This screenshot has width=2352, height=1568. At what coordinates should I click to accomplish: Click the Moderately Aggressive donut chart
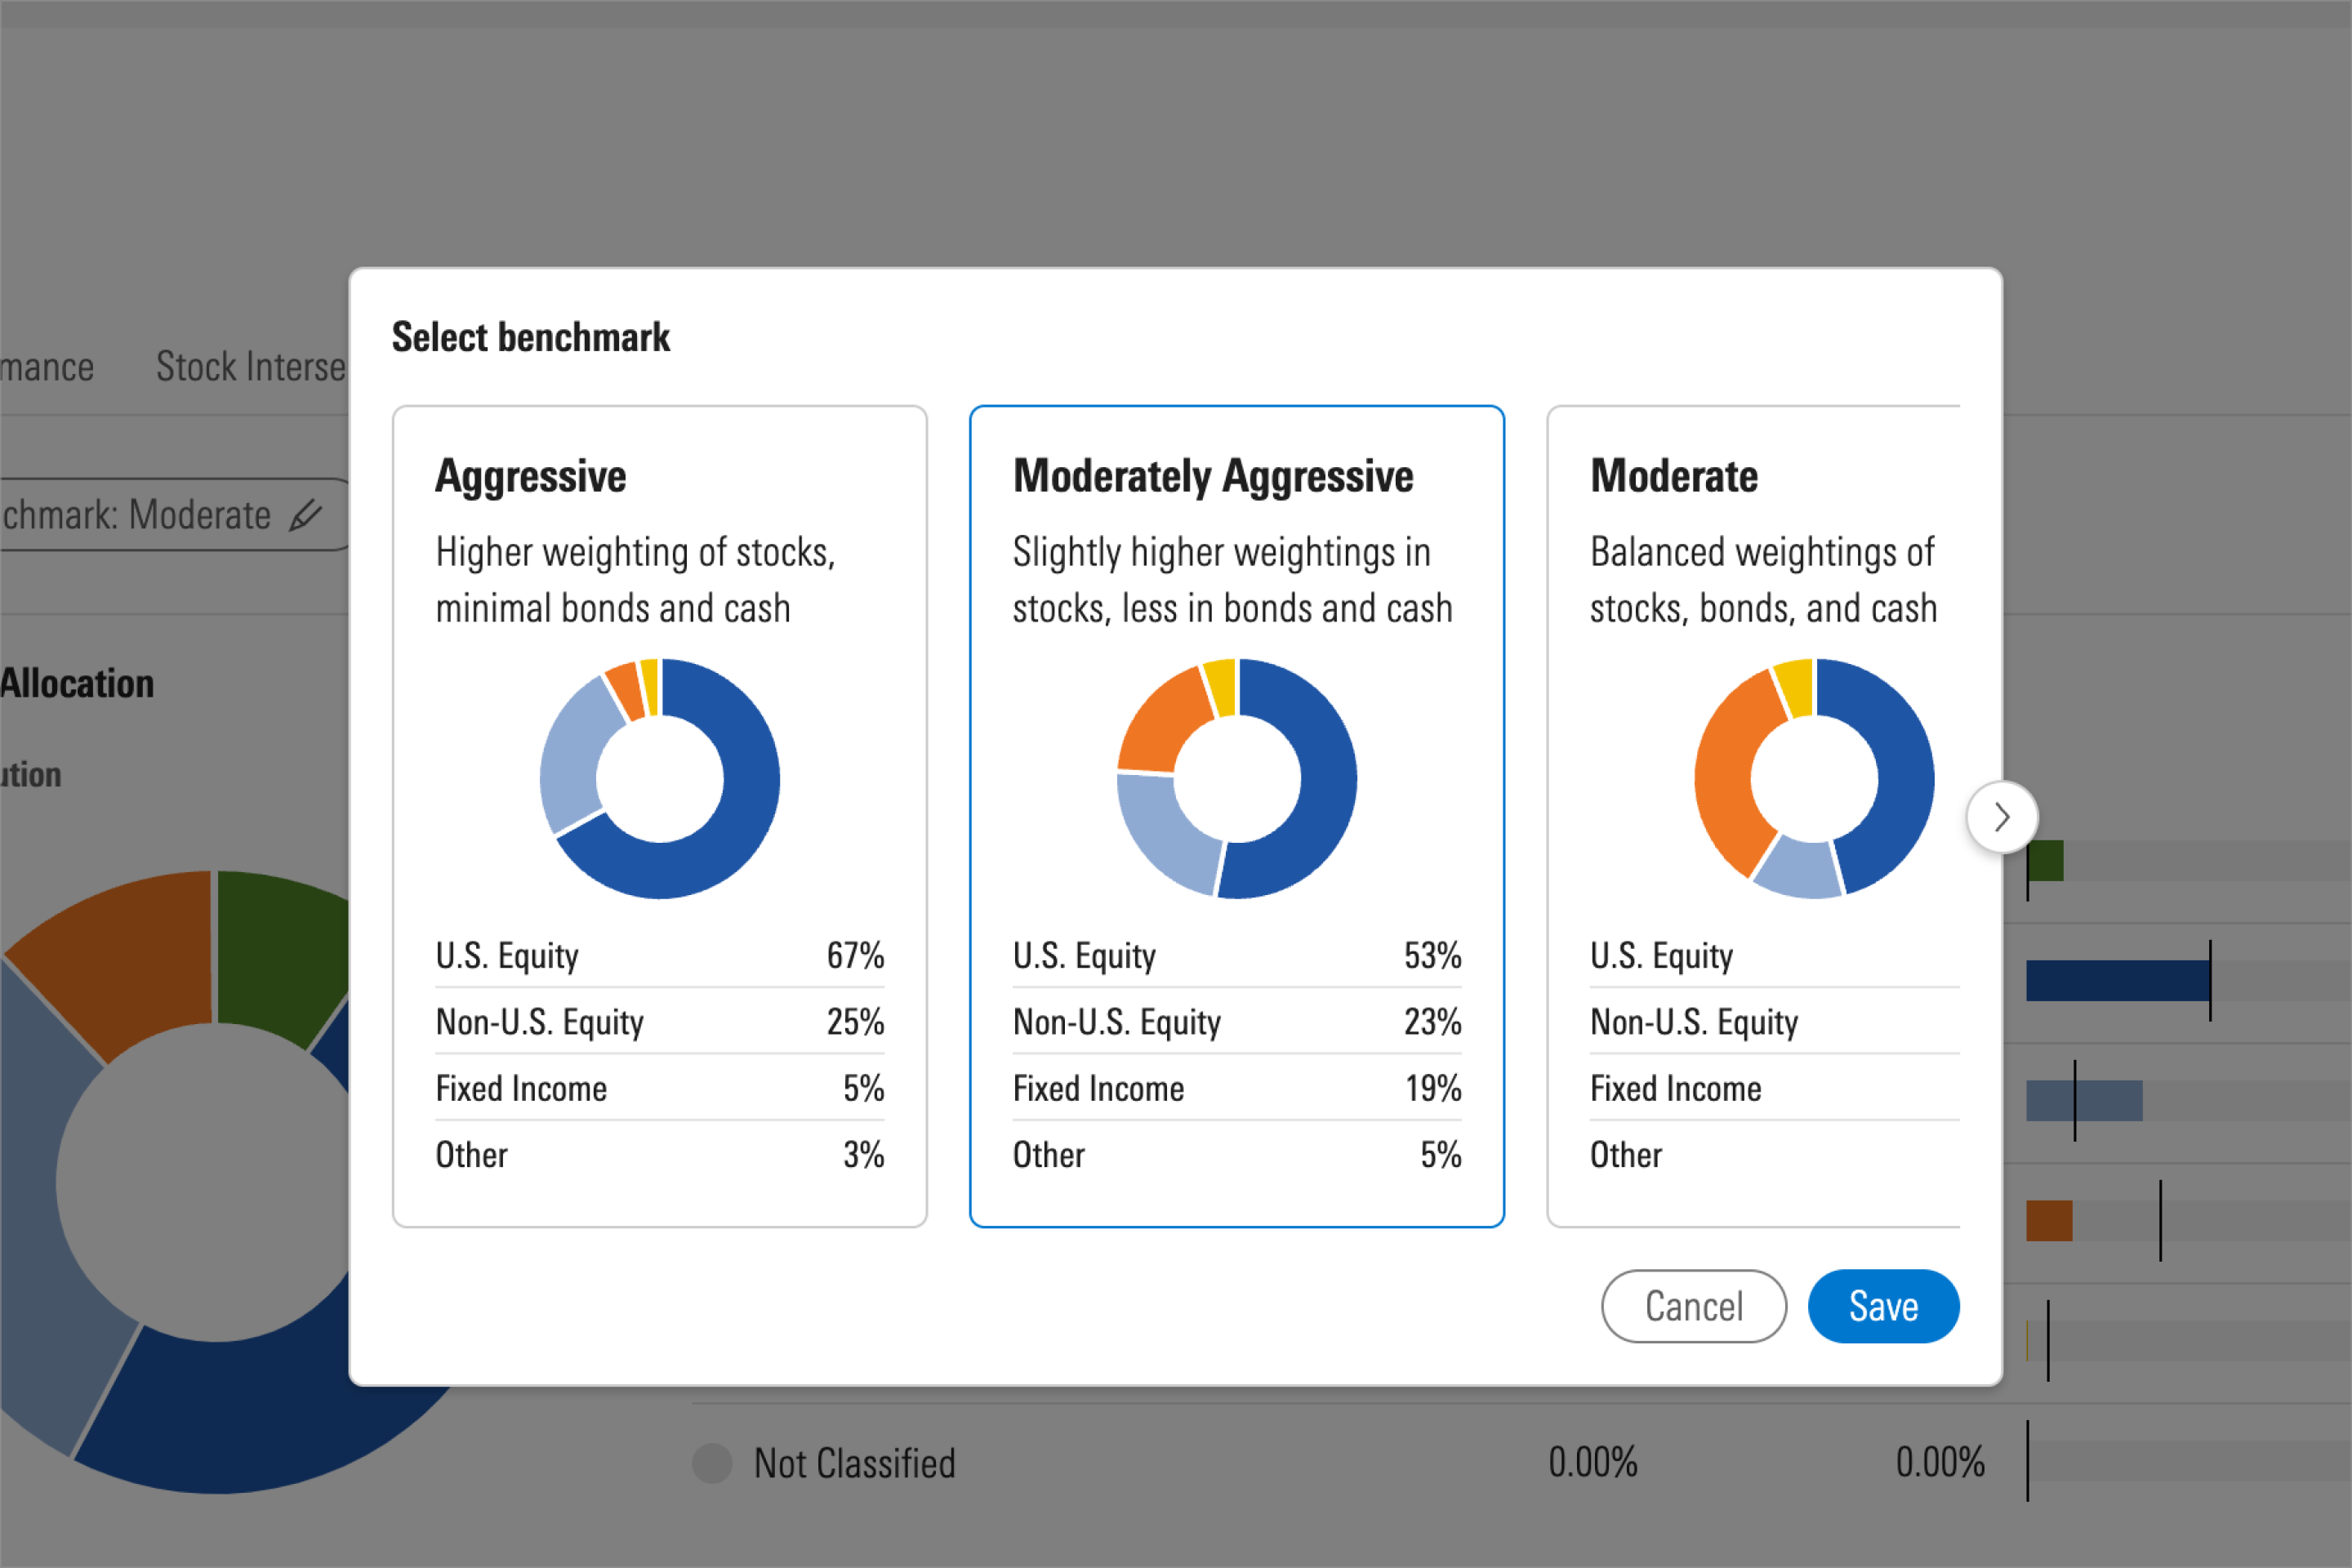(1237, 778)
